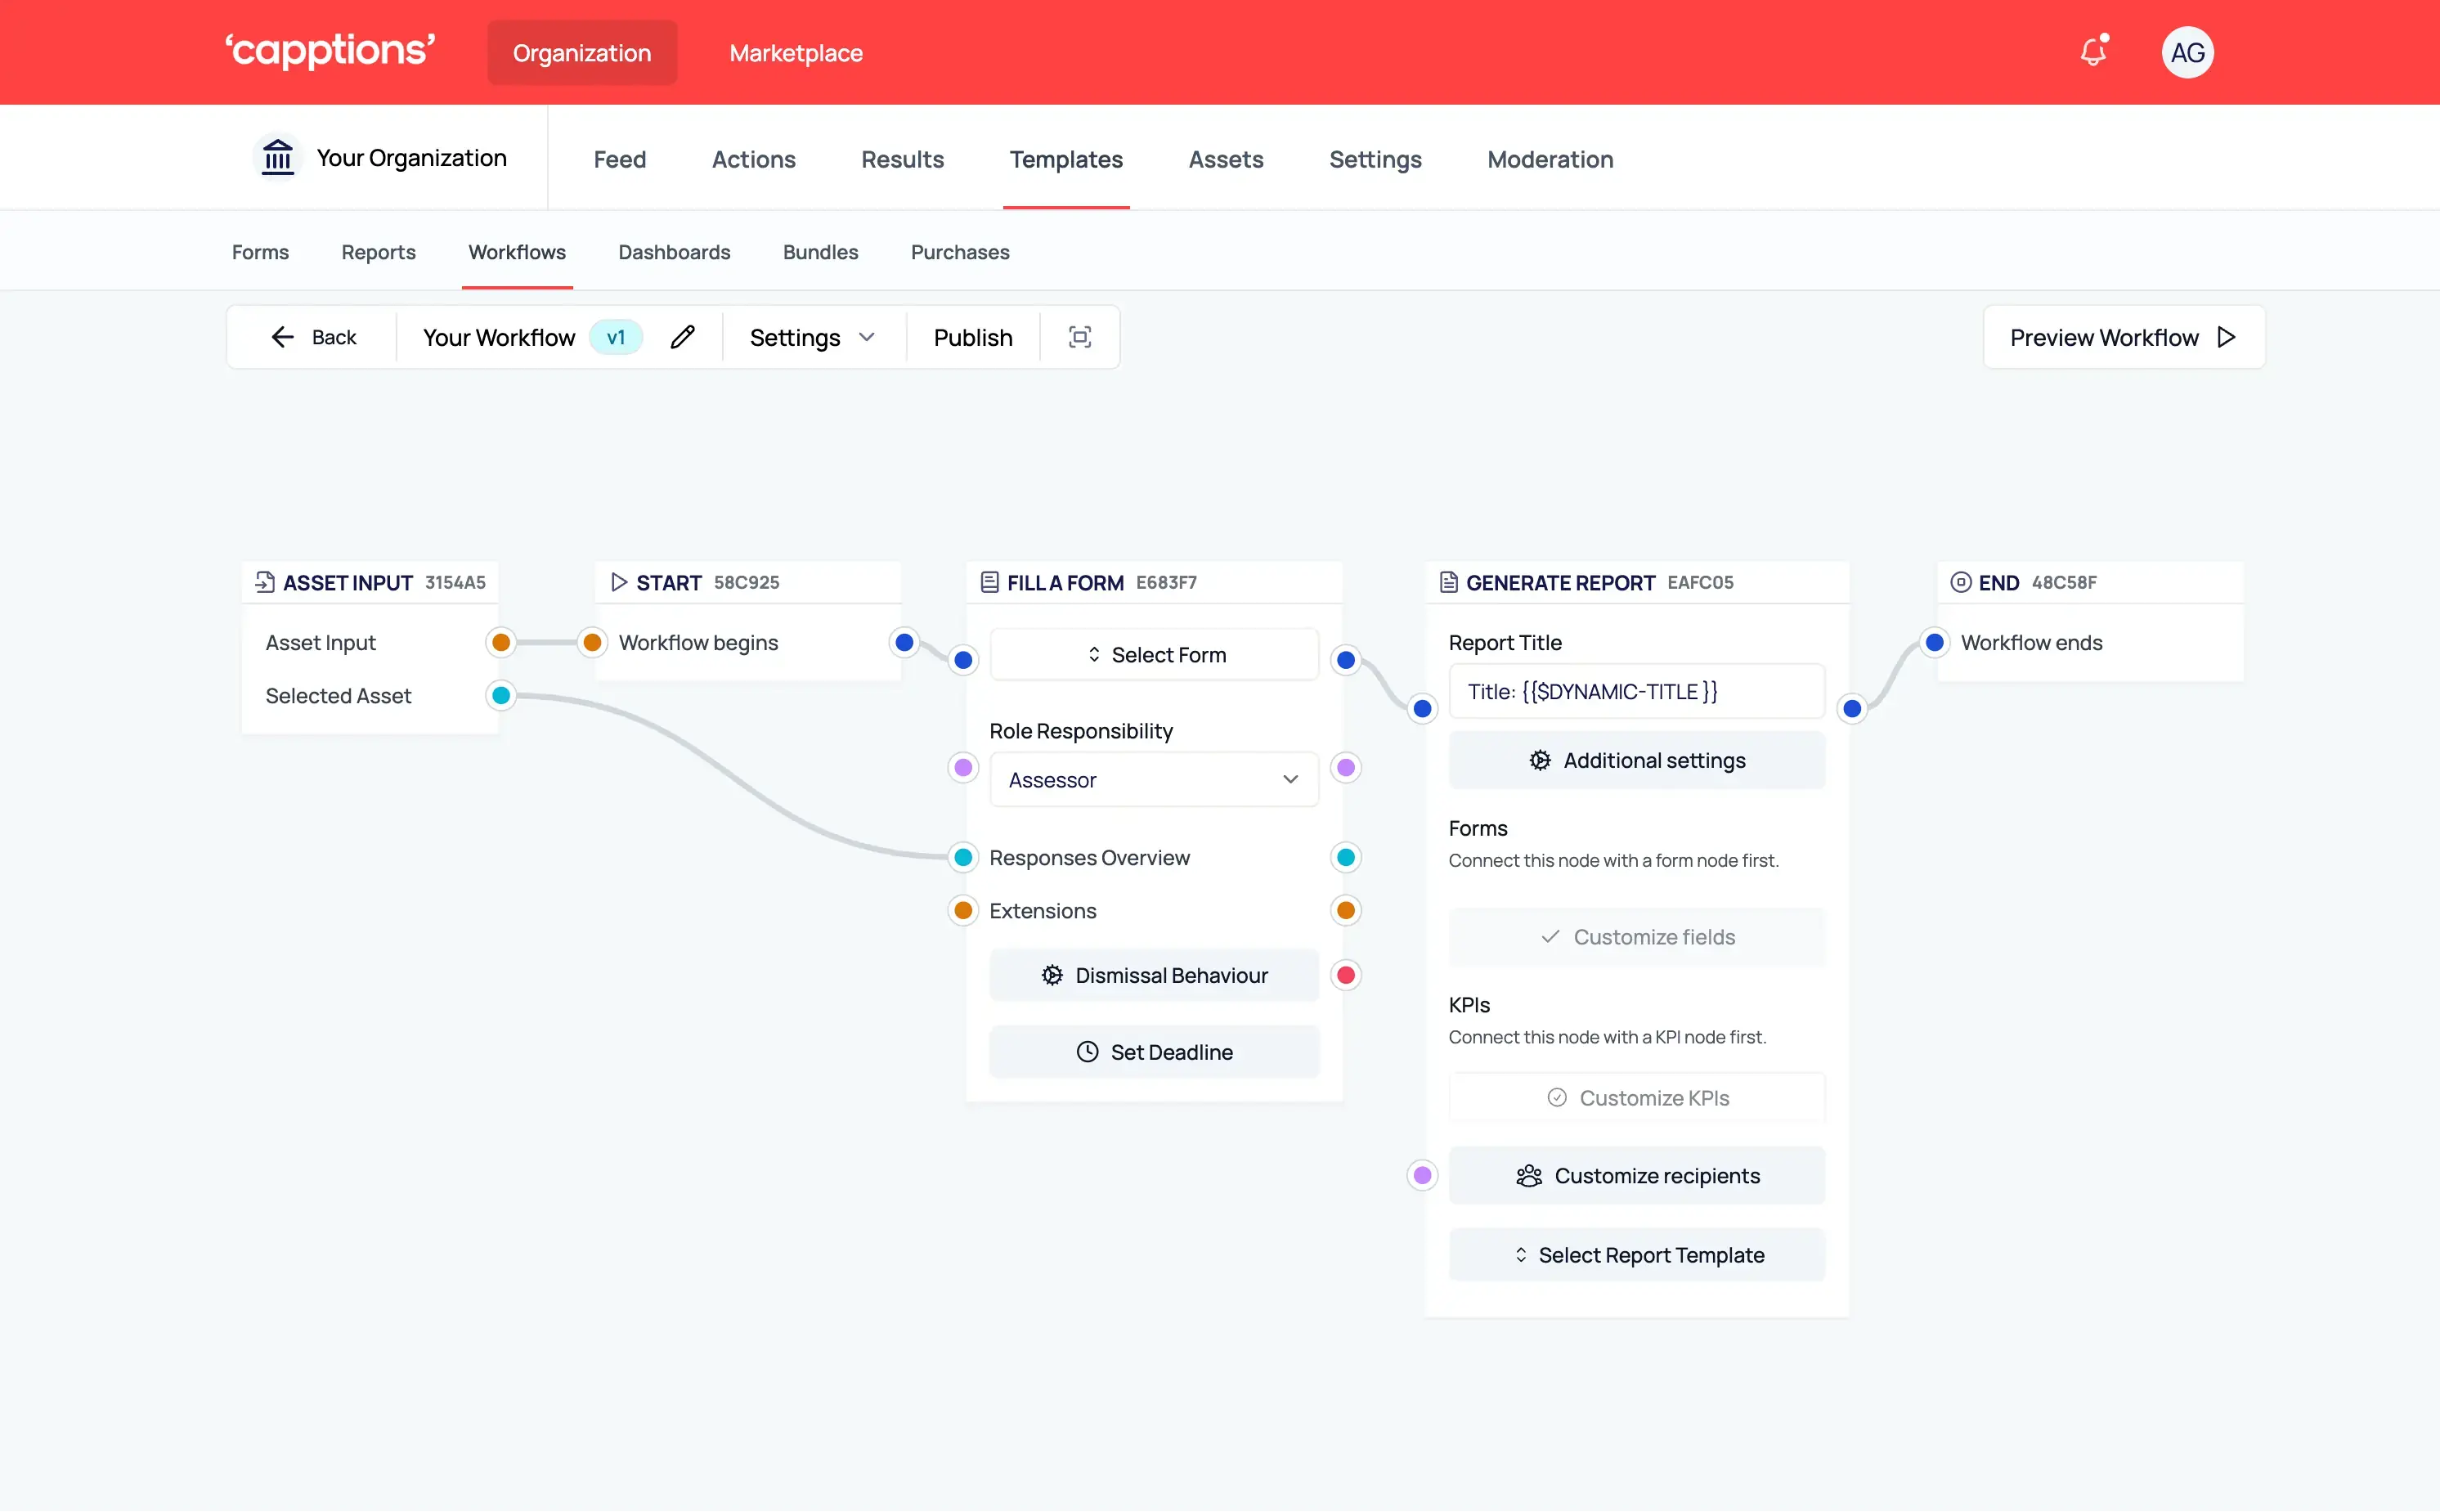Switch to the Dashboards sub-tab
The height and width of the screenshot is (1512, 2440).
pos(674,252)
